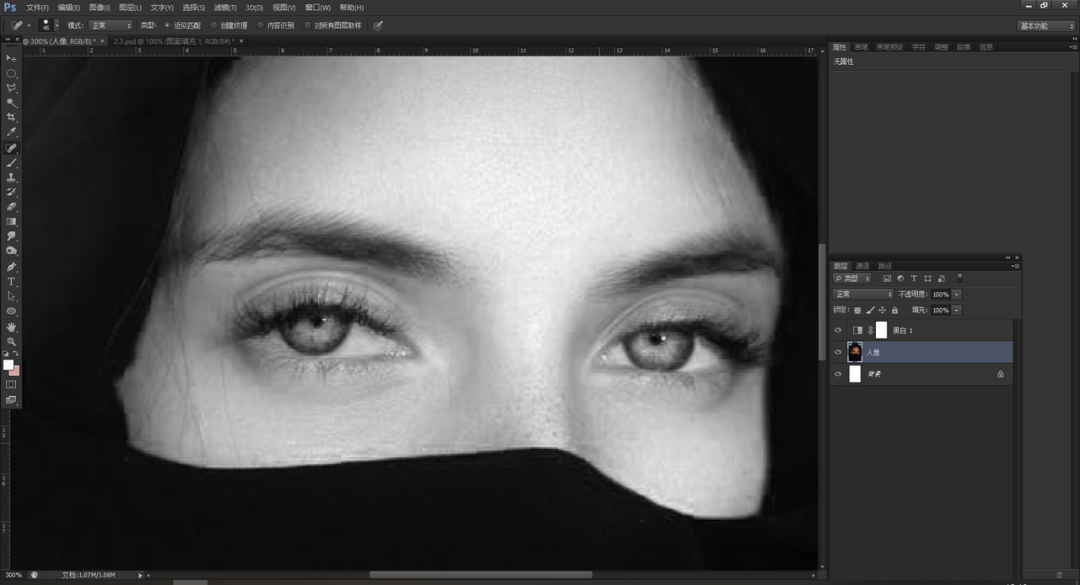Select the Magic Wand tool
Viewport: 1080px width, 585px height.
tap(11, 103)
